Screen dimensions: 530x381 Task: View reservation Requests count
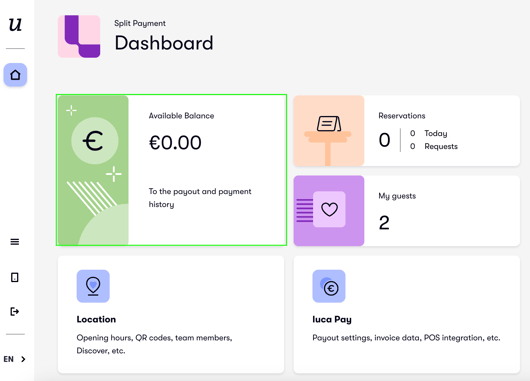(434, 146)
